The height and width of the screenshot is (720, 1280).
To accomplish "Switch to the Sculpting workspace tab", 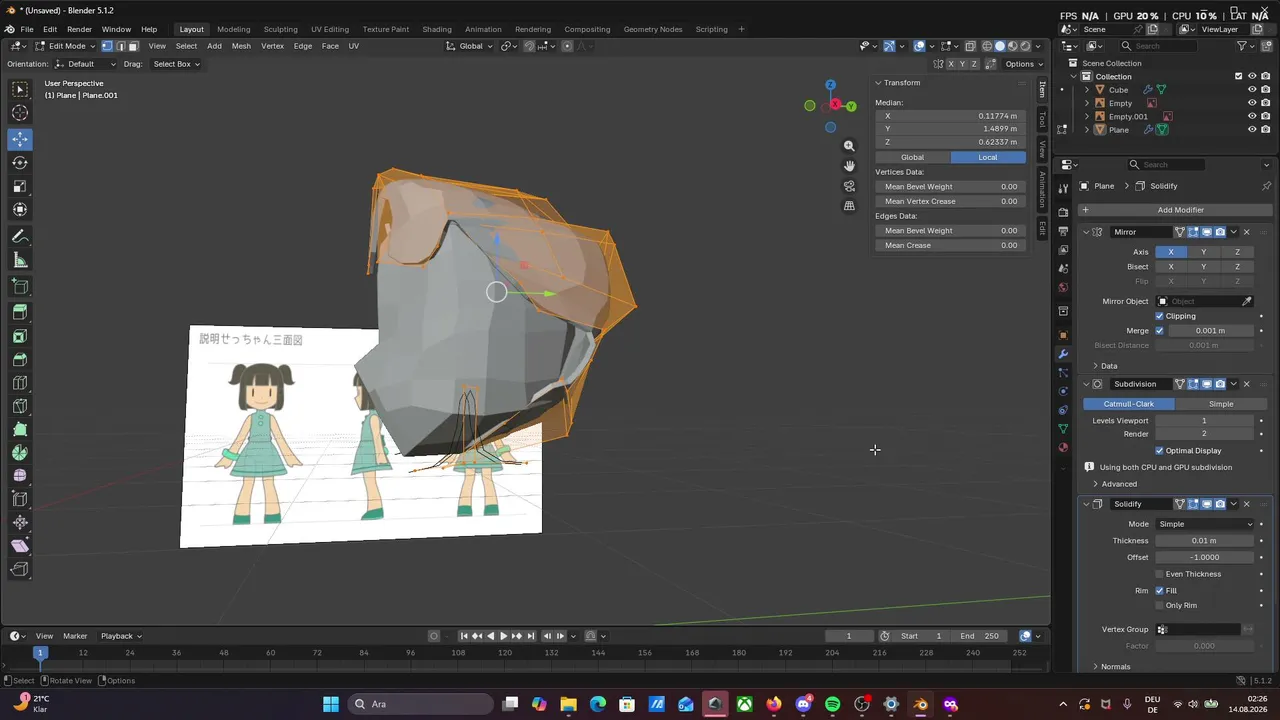I will click(280, 29).
